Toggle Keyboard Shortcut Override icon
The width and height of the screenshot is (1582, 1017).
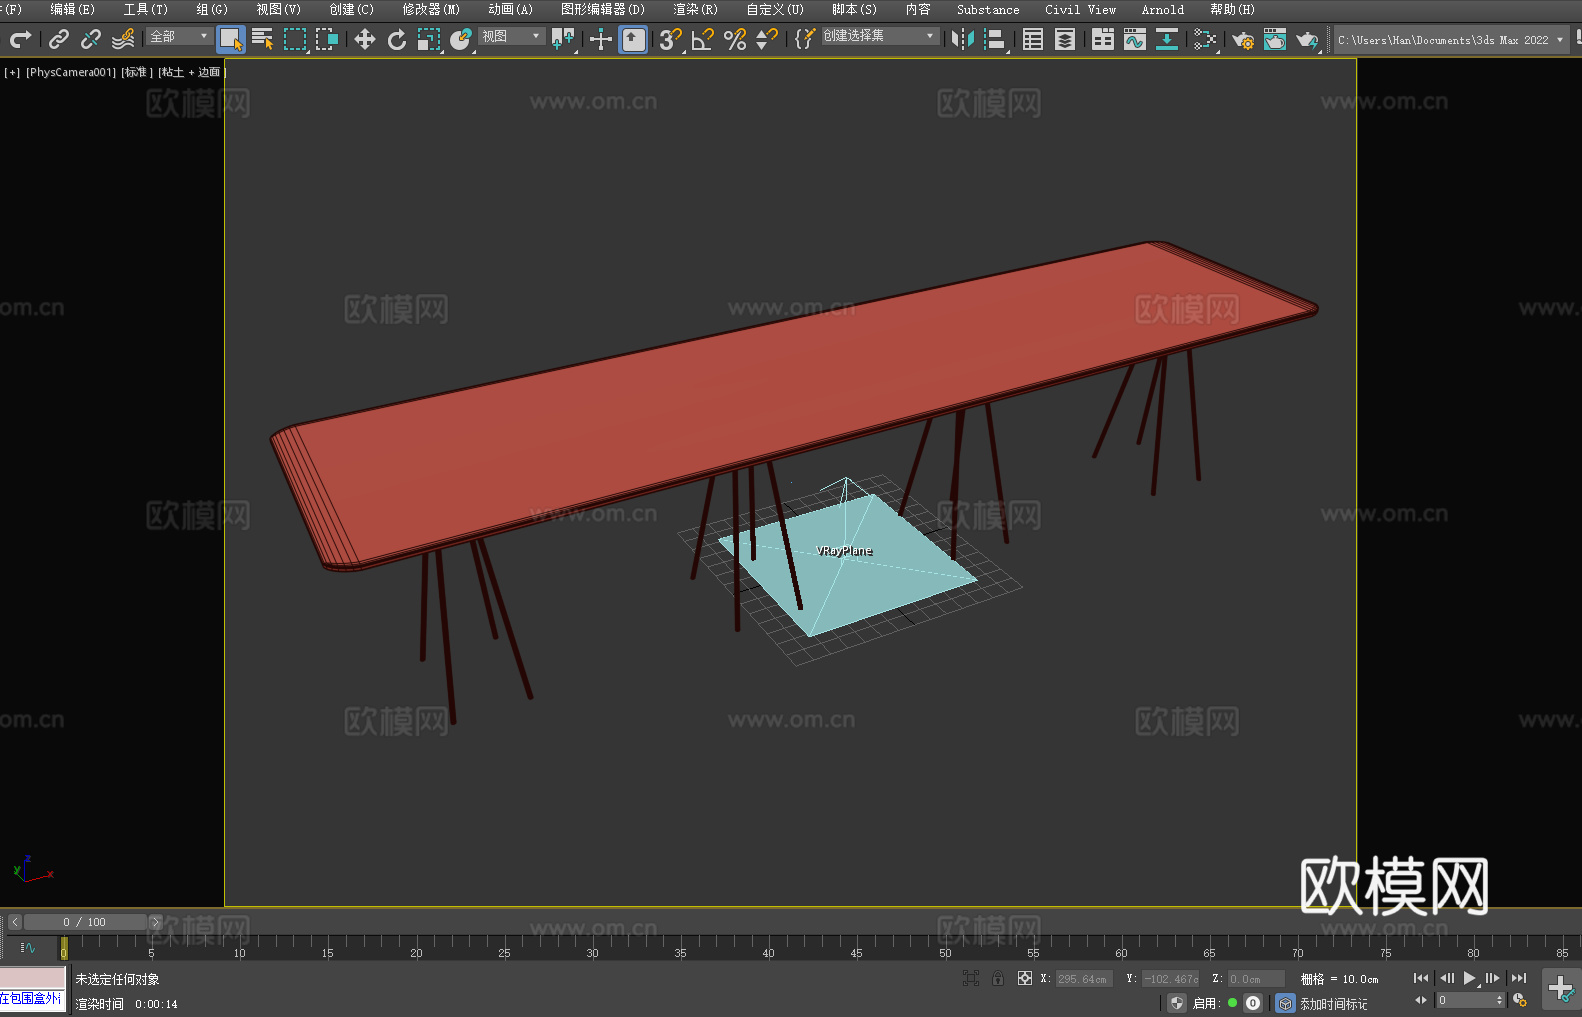(x=633, y=40)
